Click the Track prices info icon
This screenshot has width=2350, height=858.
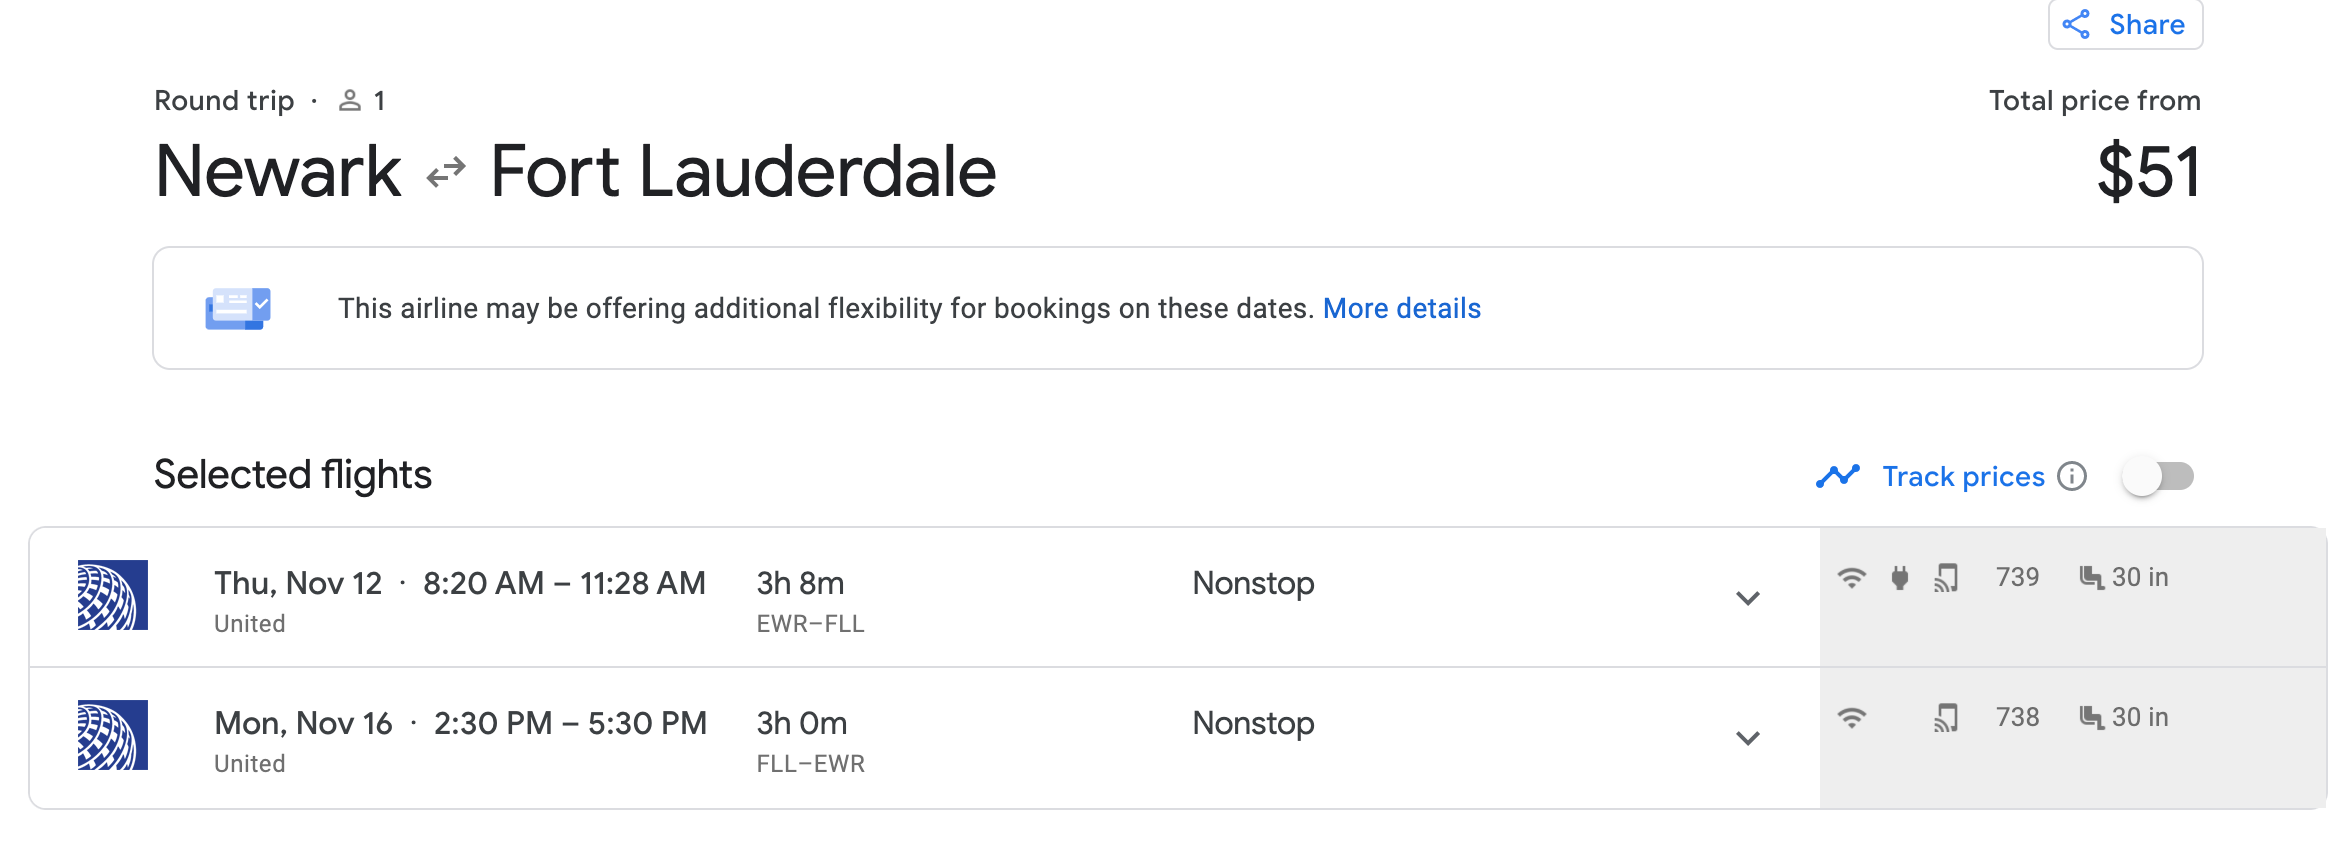click(2072, 477)
